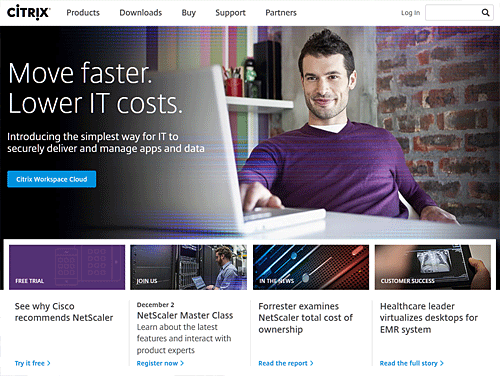Click 'NetScaler Master Class' heading
The height and width of the screenshot is (376, 500).
[185, 315]
